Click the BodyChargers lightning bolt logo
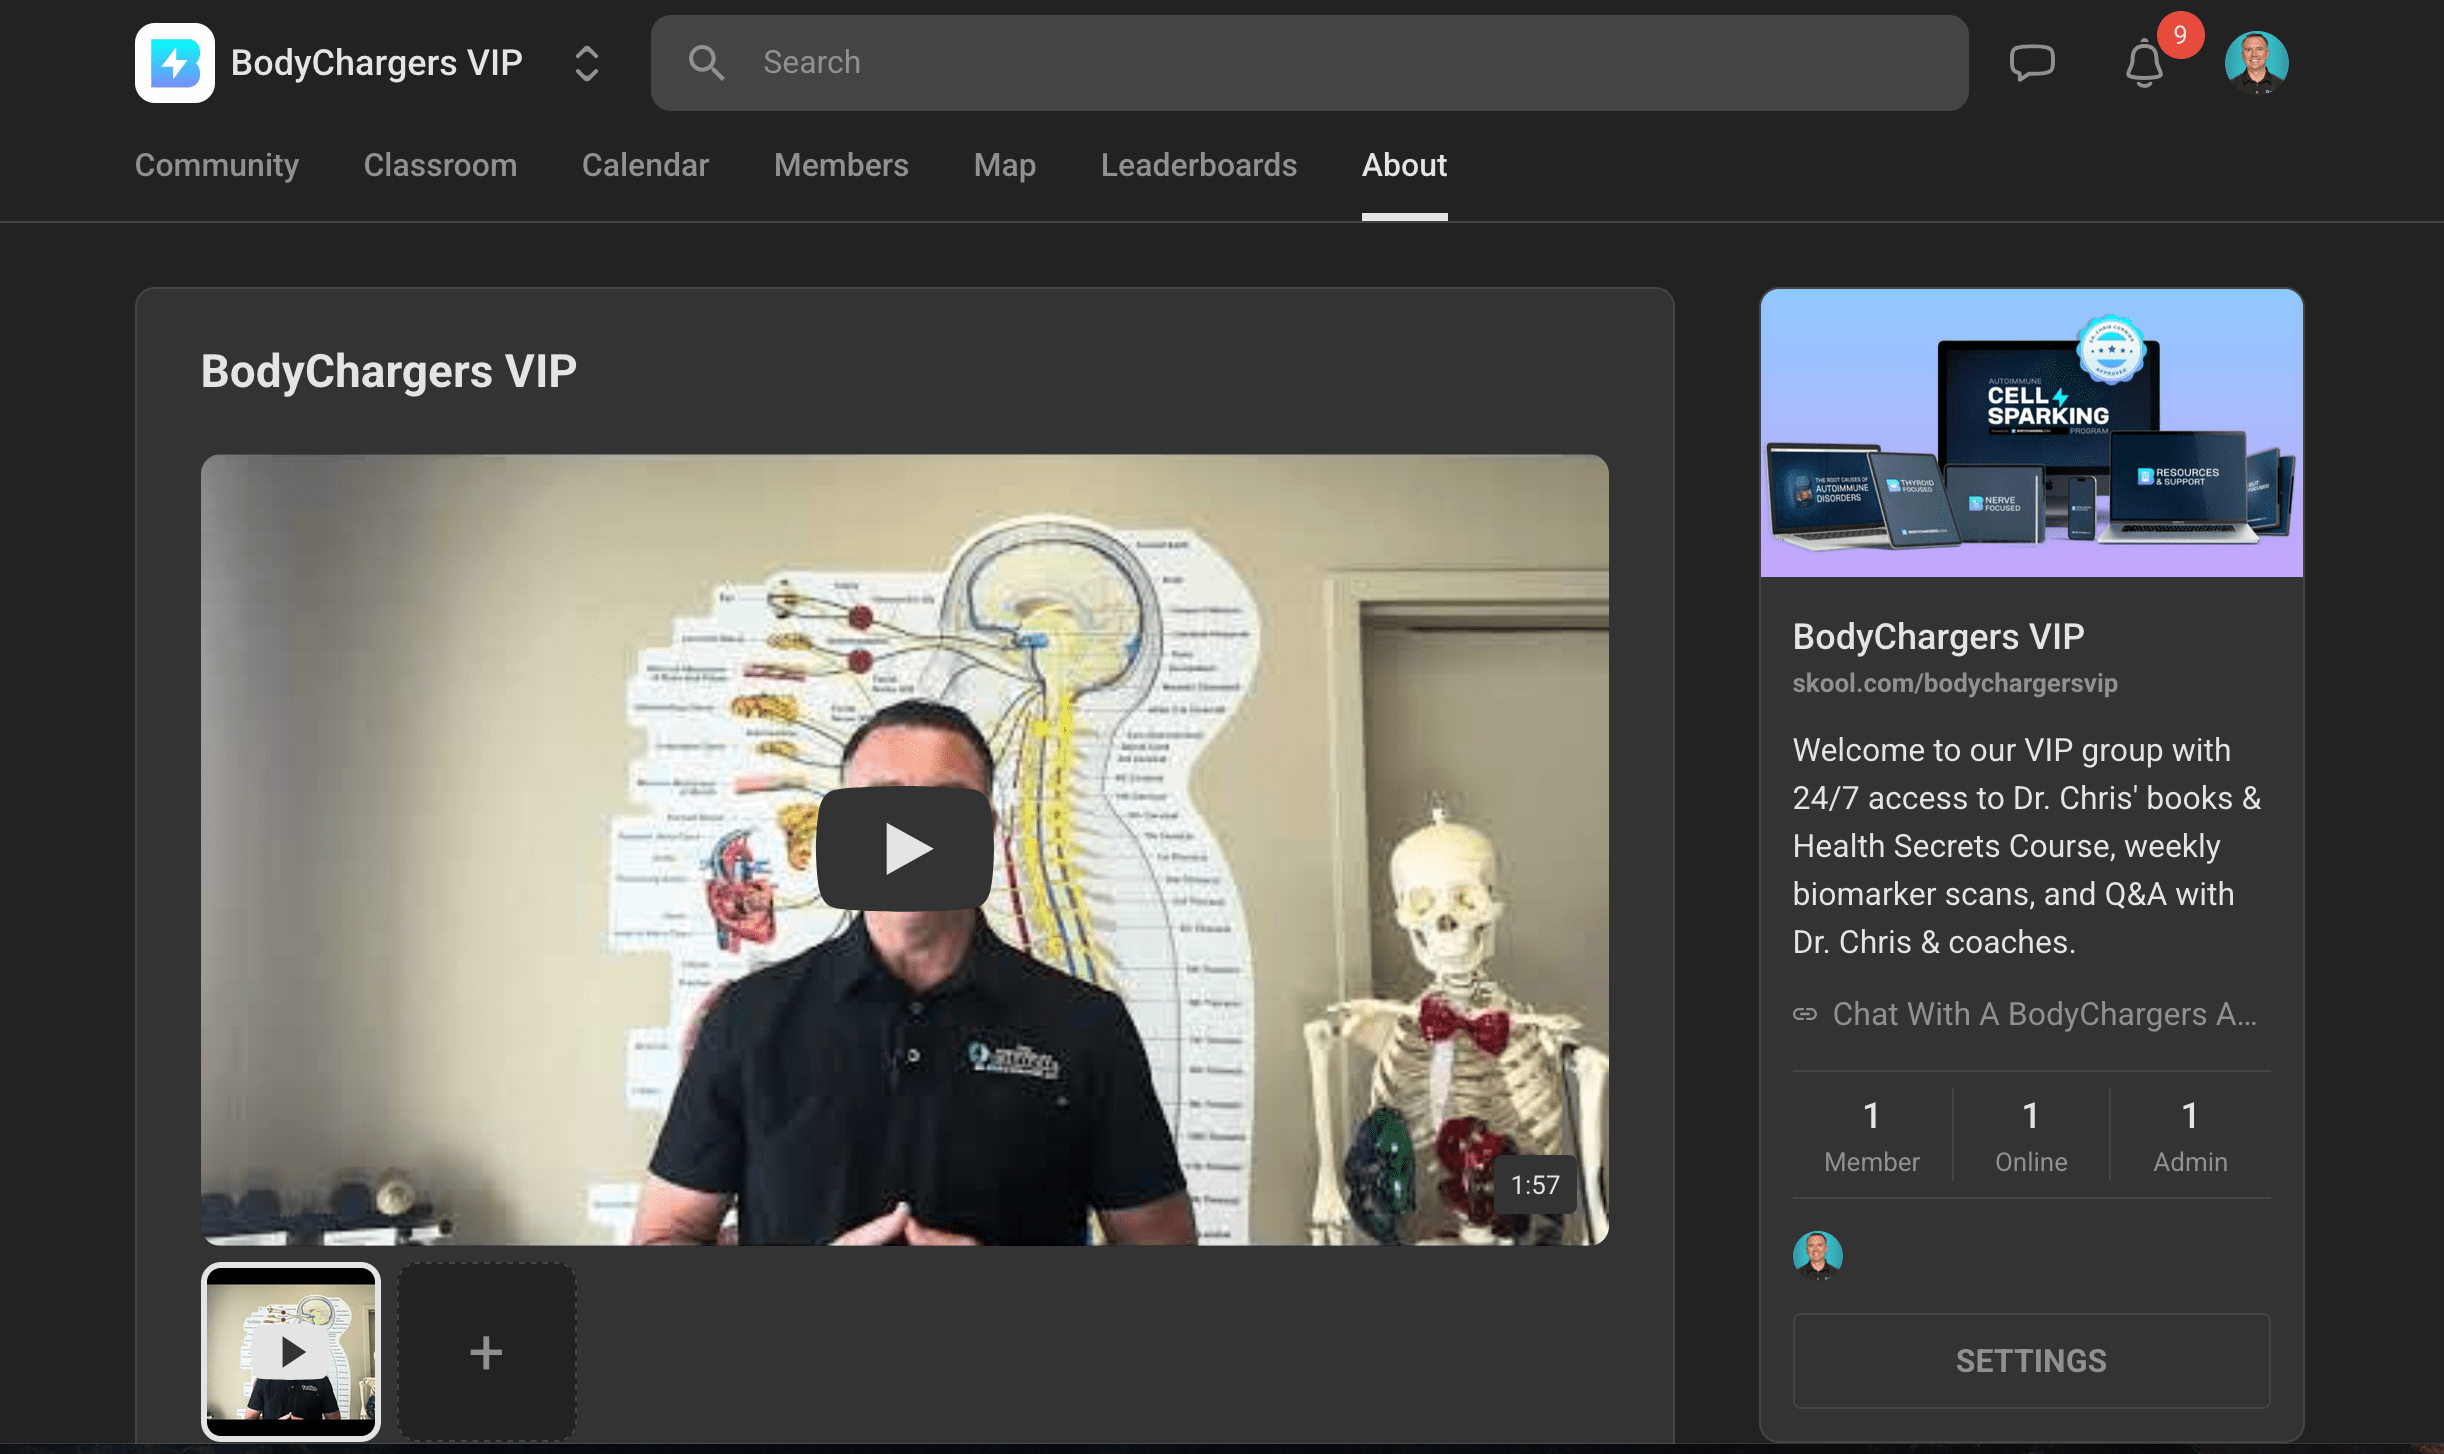This screenshot has width=2444, height=1454. coord(175,63)
